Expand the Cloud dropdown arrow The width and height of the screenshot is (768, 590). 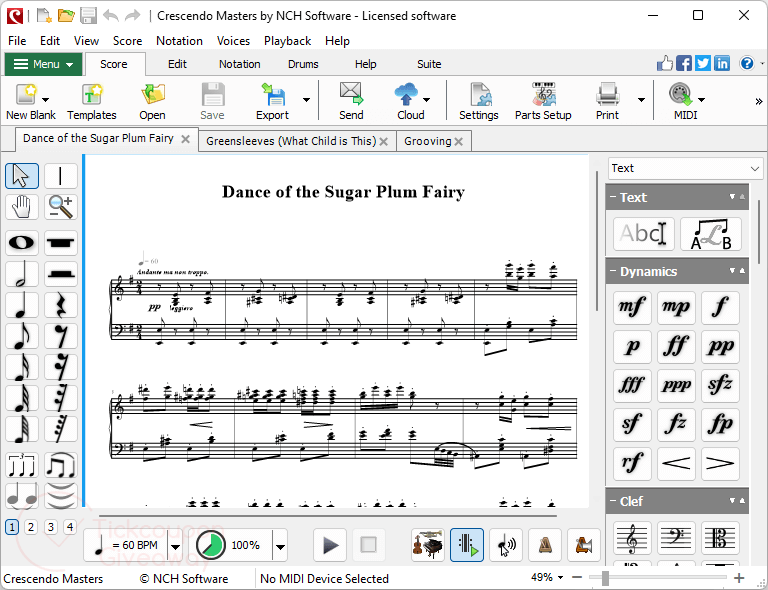(x=427, y=100)
